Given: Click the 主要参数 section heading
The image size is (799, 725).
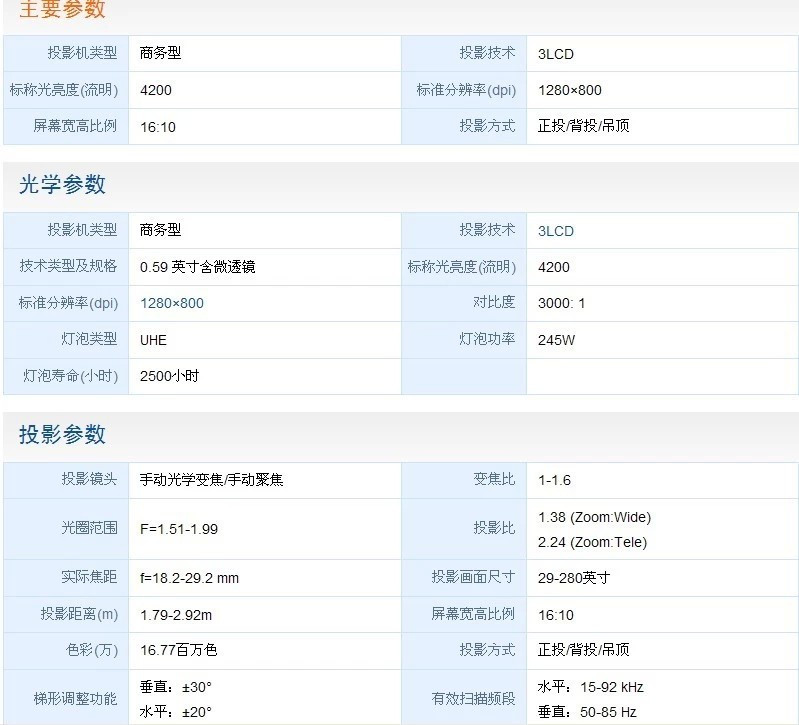Looking at the screenshot, I should [x=62, y=11].
